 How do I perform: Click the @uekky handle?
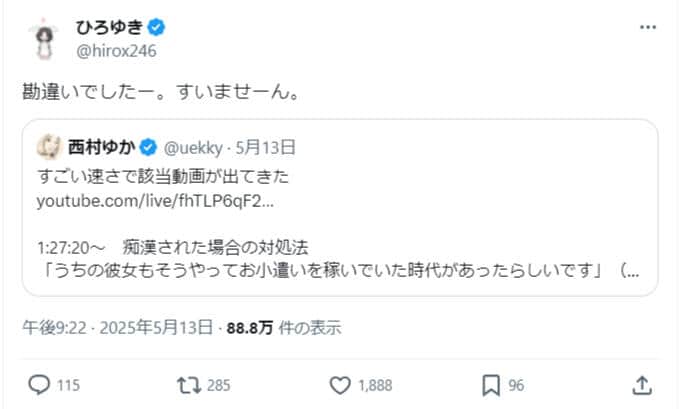point(193,148)
